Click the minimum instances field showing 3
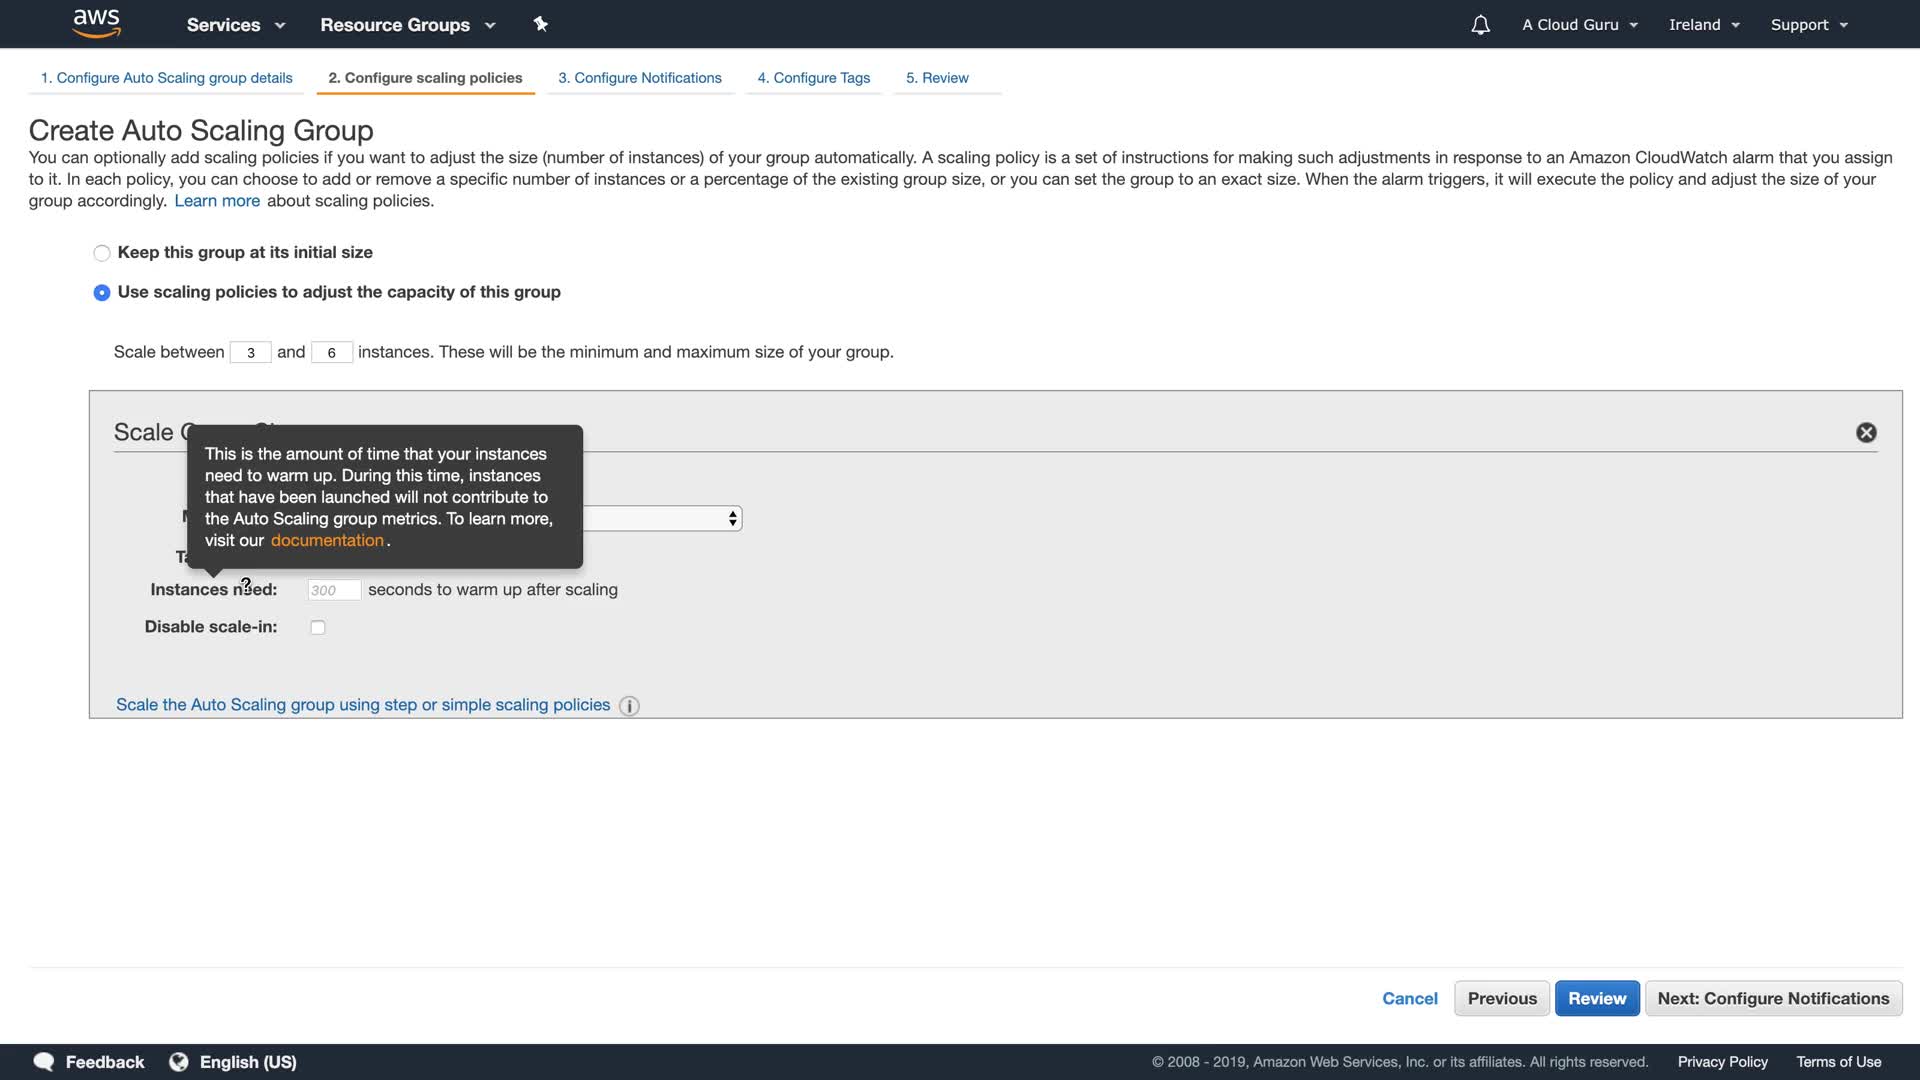 click(250, 353)
